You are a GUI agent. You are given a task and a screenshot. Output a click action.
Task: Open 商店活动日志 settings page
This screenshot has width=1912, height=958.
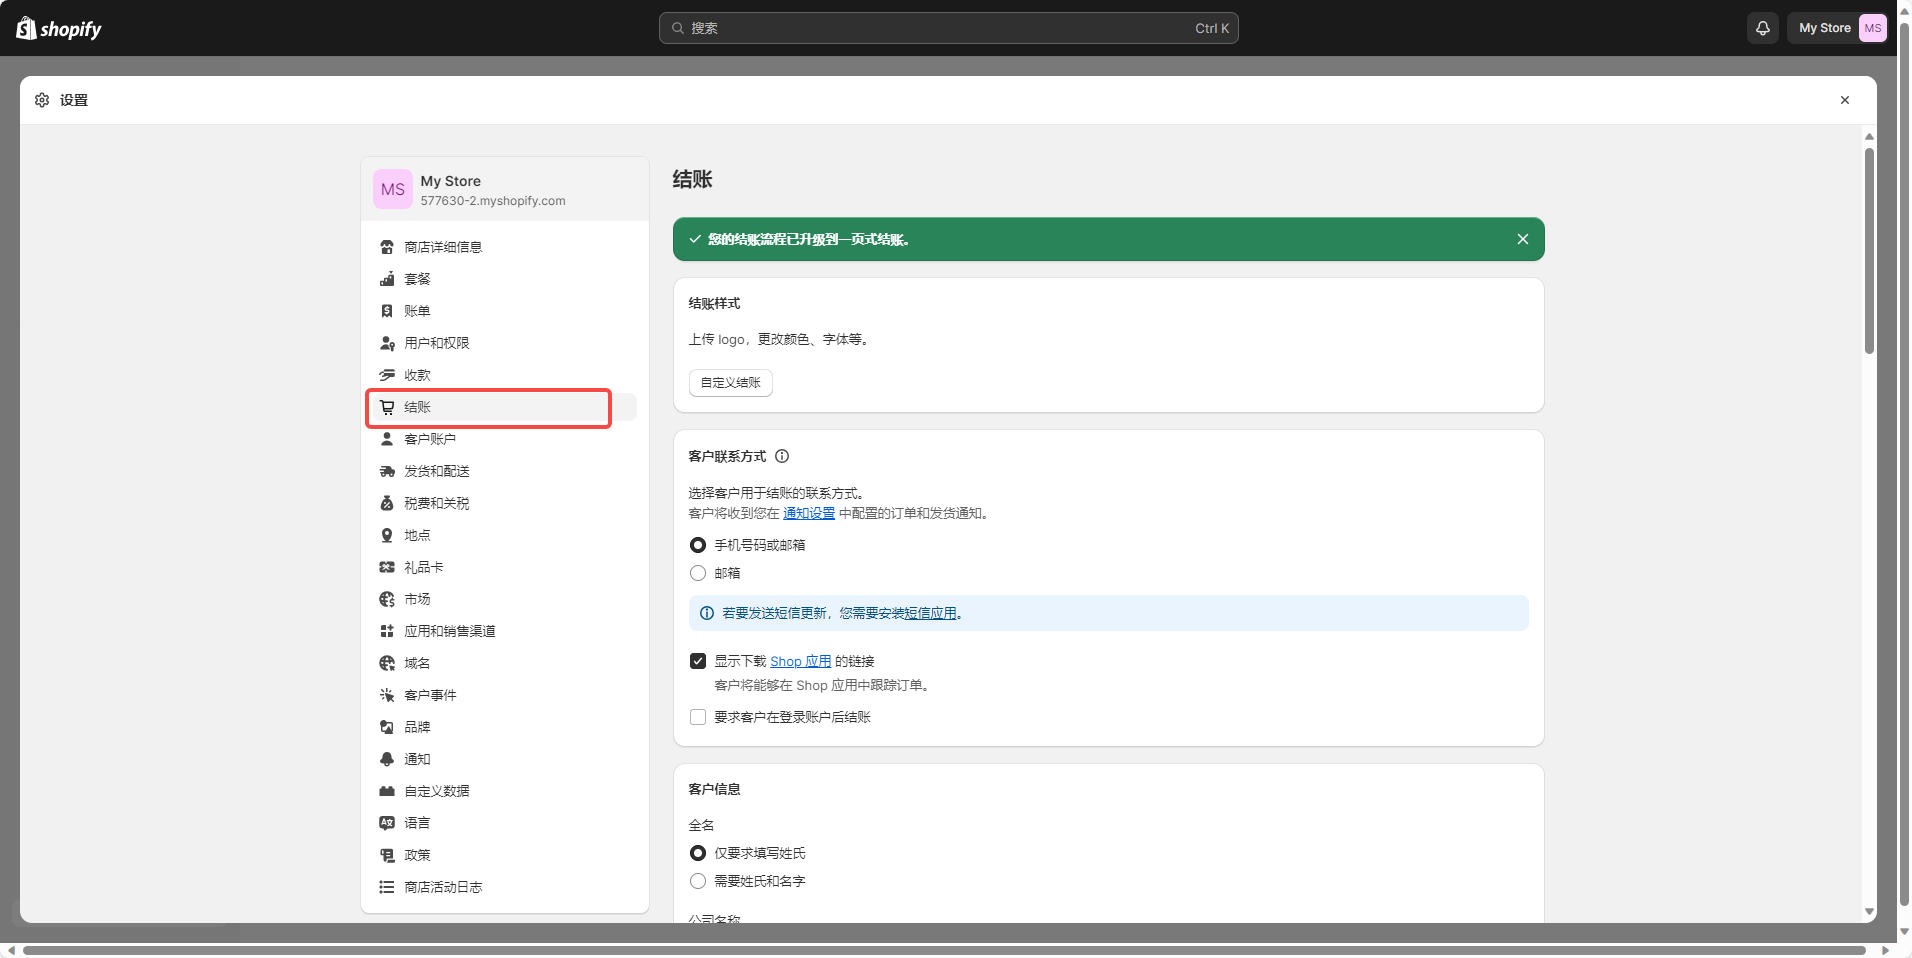tap(505, 887)
